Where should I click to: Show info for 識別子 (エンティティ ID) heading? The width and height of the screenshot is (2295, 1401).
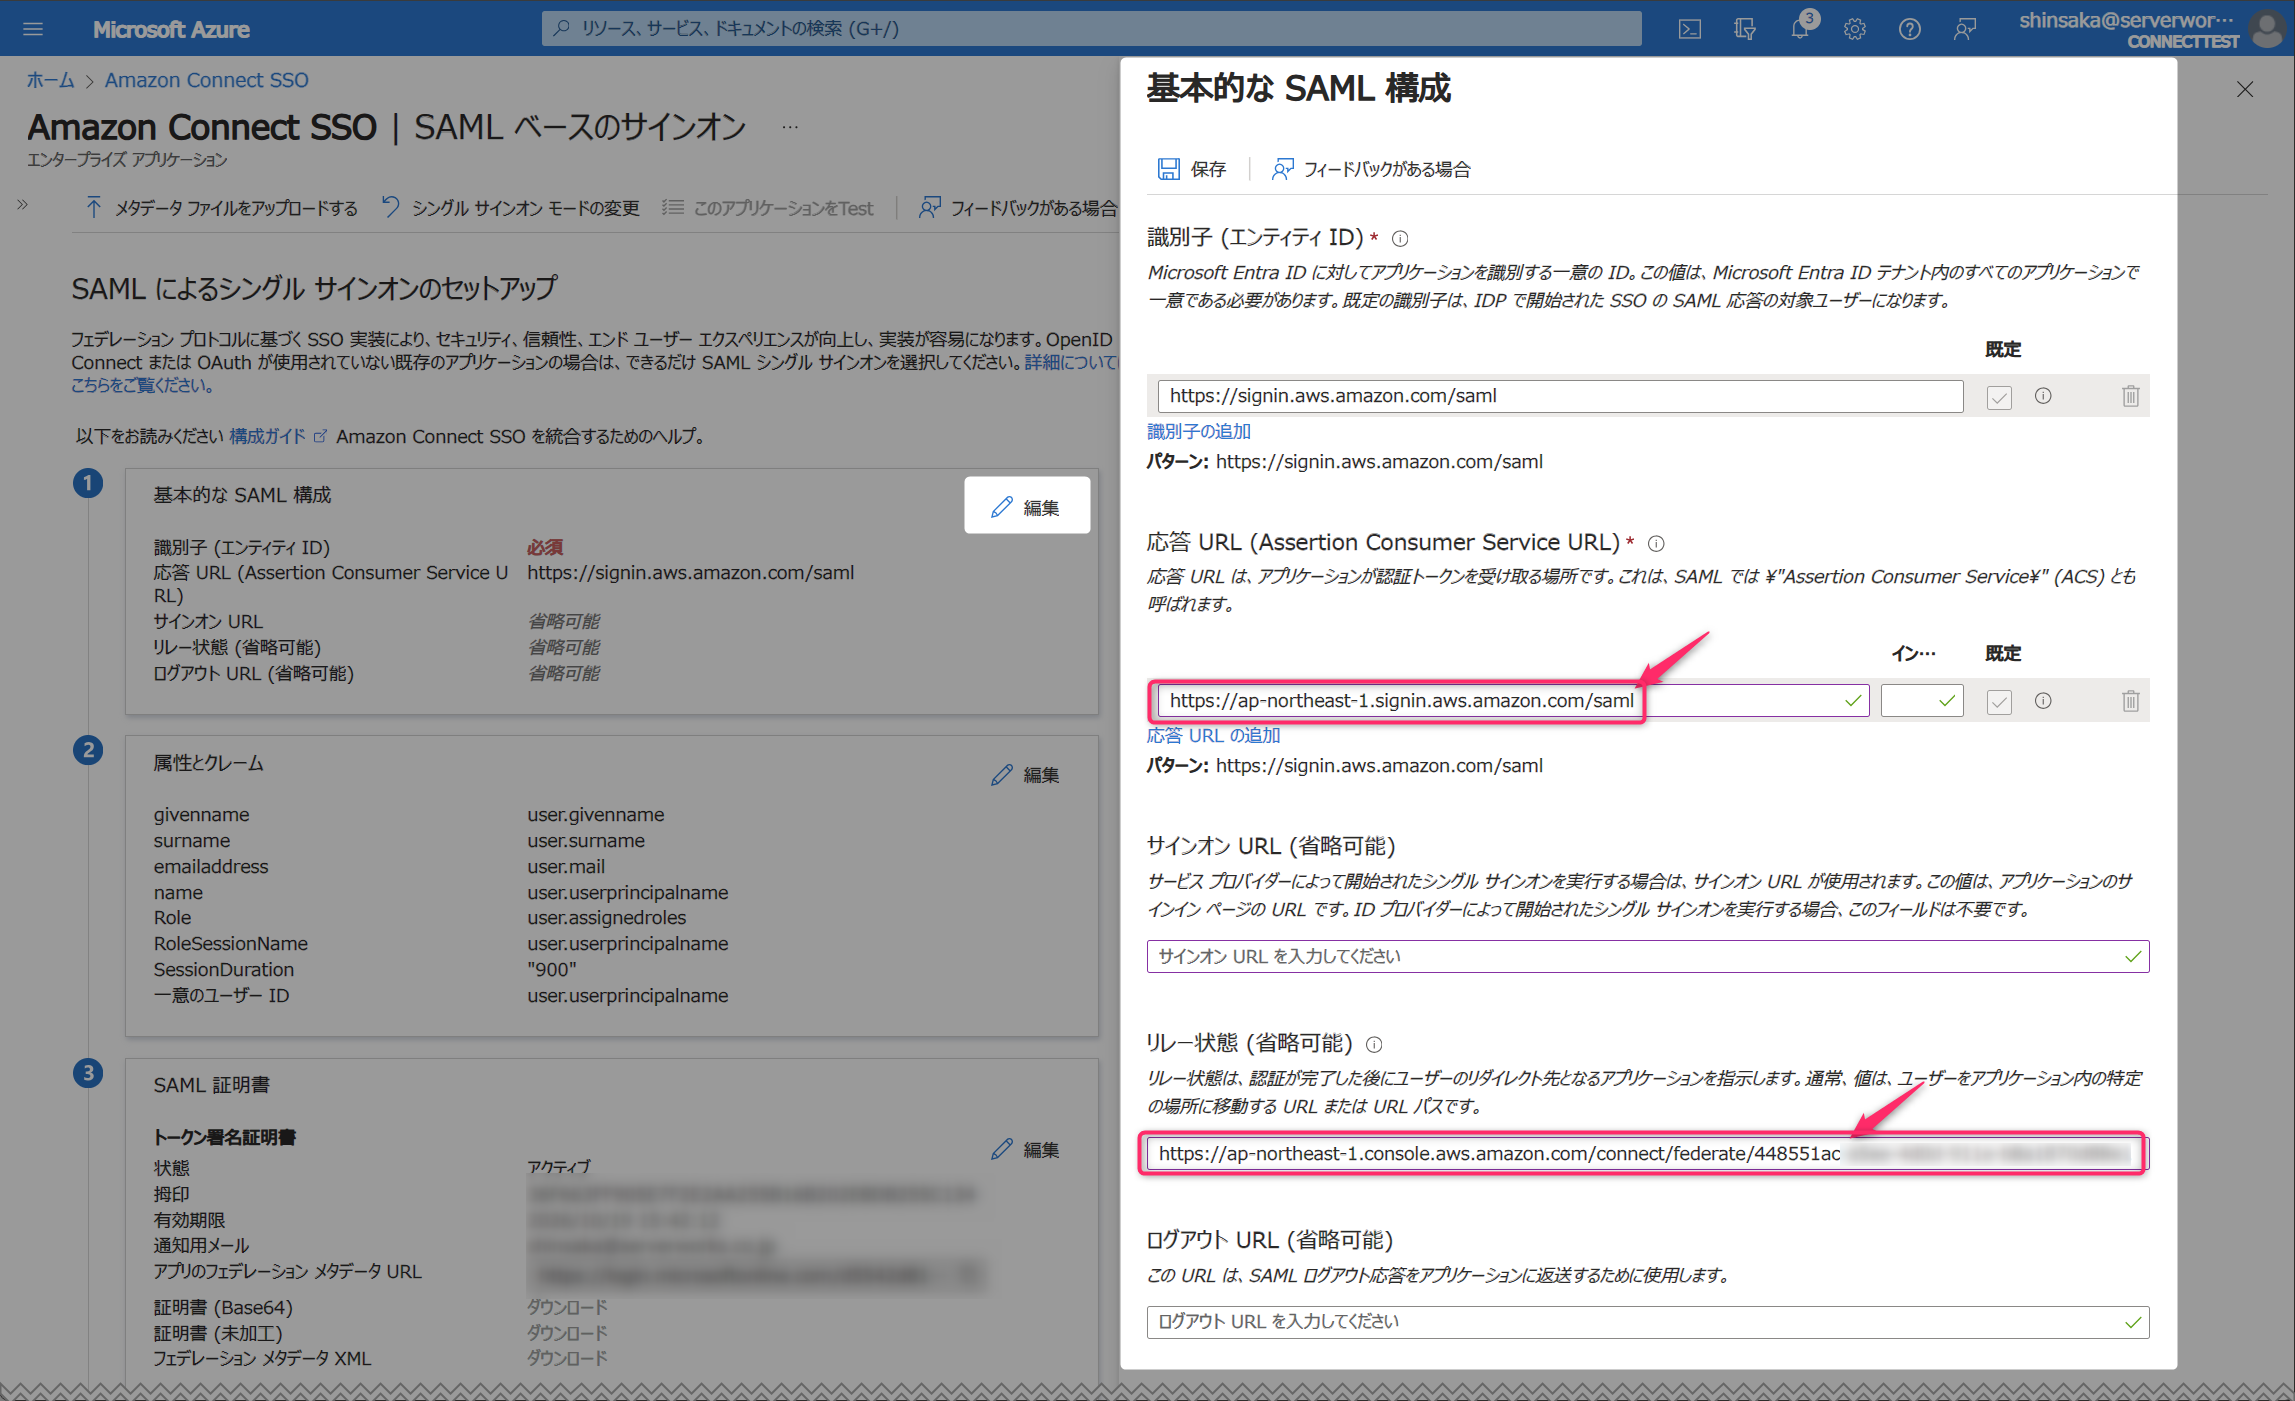point(1400,238)
